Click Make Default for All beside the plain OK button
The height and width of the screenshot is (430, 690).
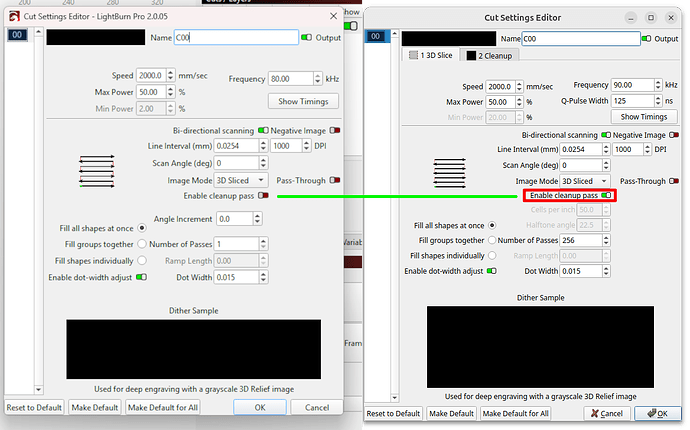click(x=162, y=408)
